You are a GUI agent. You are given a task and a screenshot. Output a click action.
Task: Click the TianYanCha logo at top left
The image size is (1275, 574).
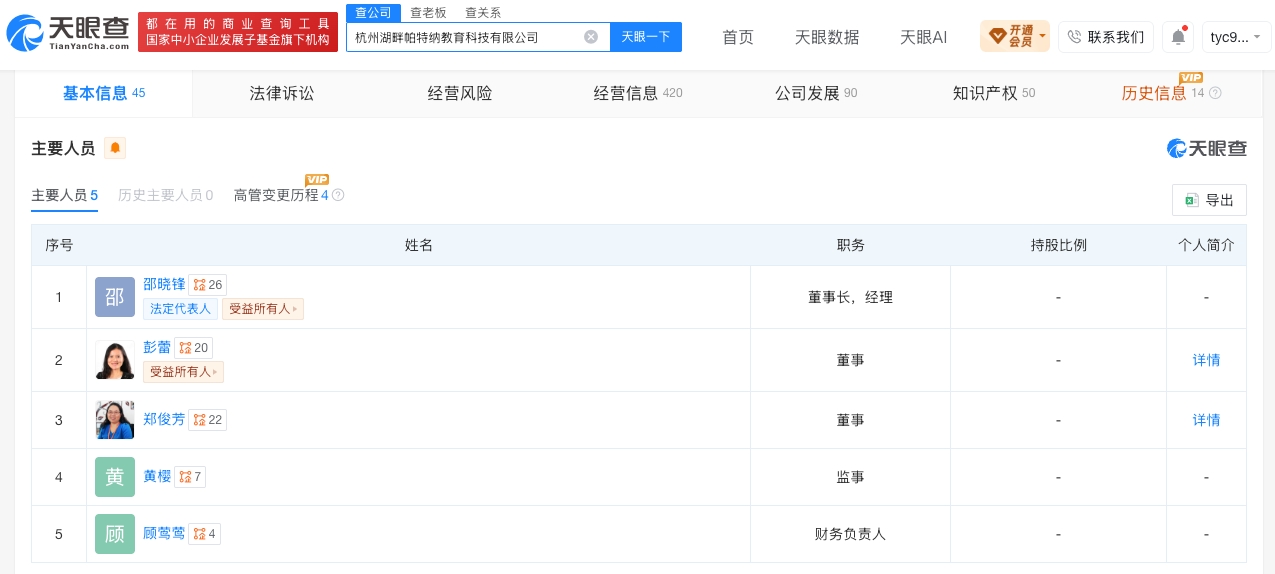tap(68, 33)
